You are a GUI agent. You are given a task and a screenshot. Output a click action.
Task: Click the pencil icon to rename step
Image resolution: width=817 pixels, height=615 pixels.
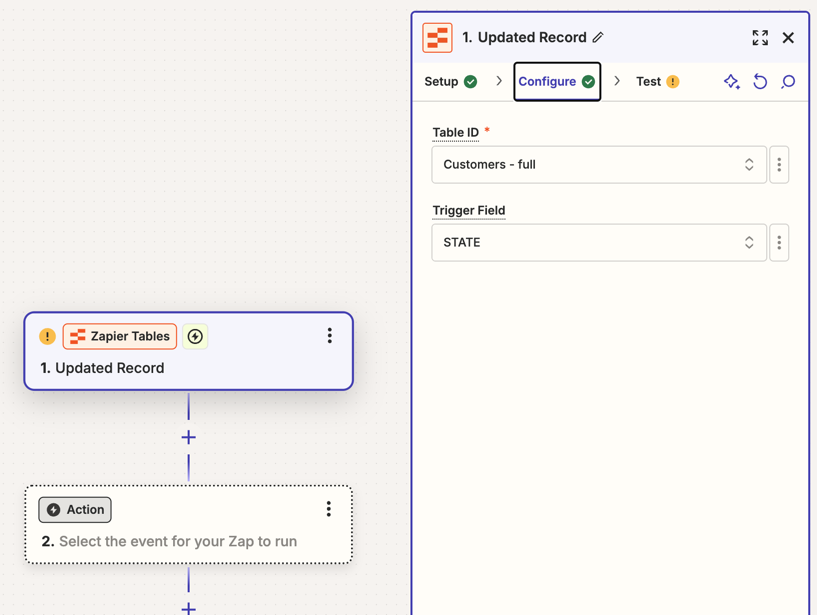pyautogui.click(x=598, y=38)
